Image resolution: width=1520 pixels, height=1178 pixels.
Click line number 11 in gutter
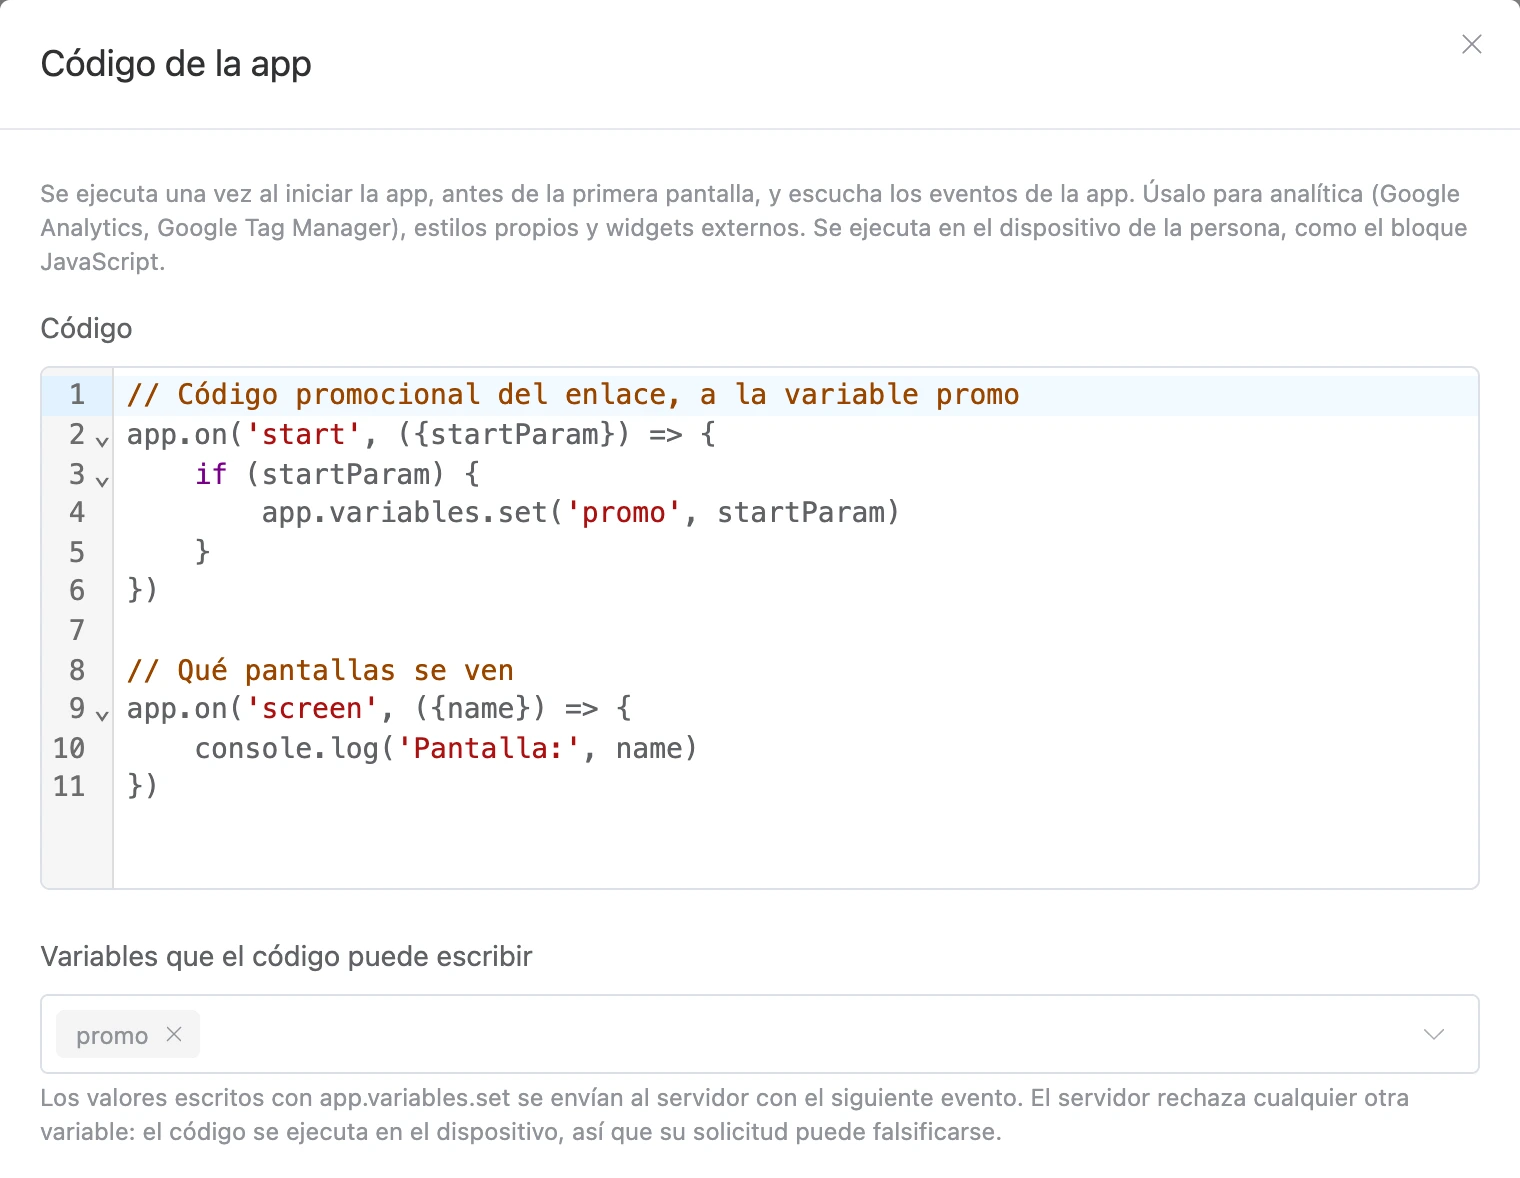tap(69, 786)
